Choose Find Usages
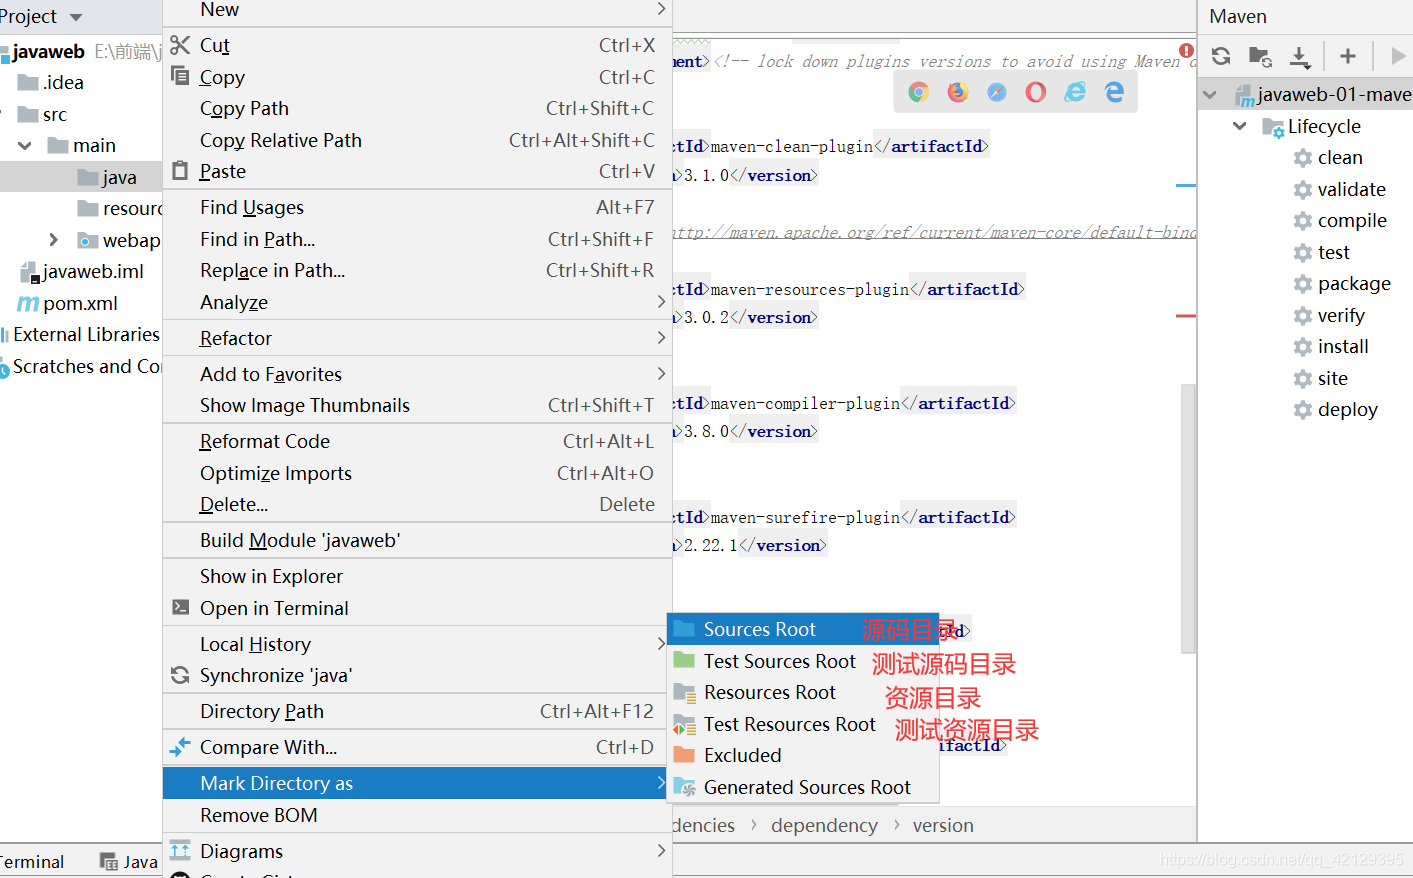The width and height of the screenshot is (1413, 878). [x=417, y=207]
